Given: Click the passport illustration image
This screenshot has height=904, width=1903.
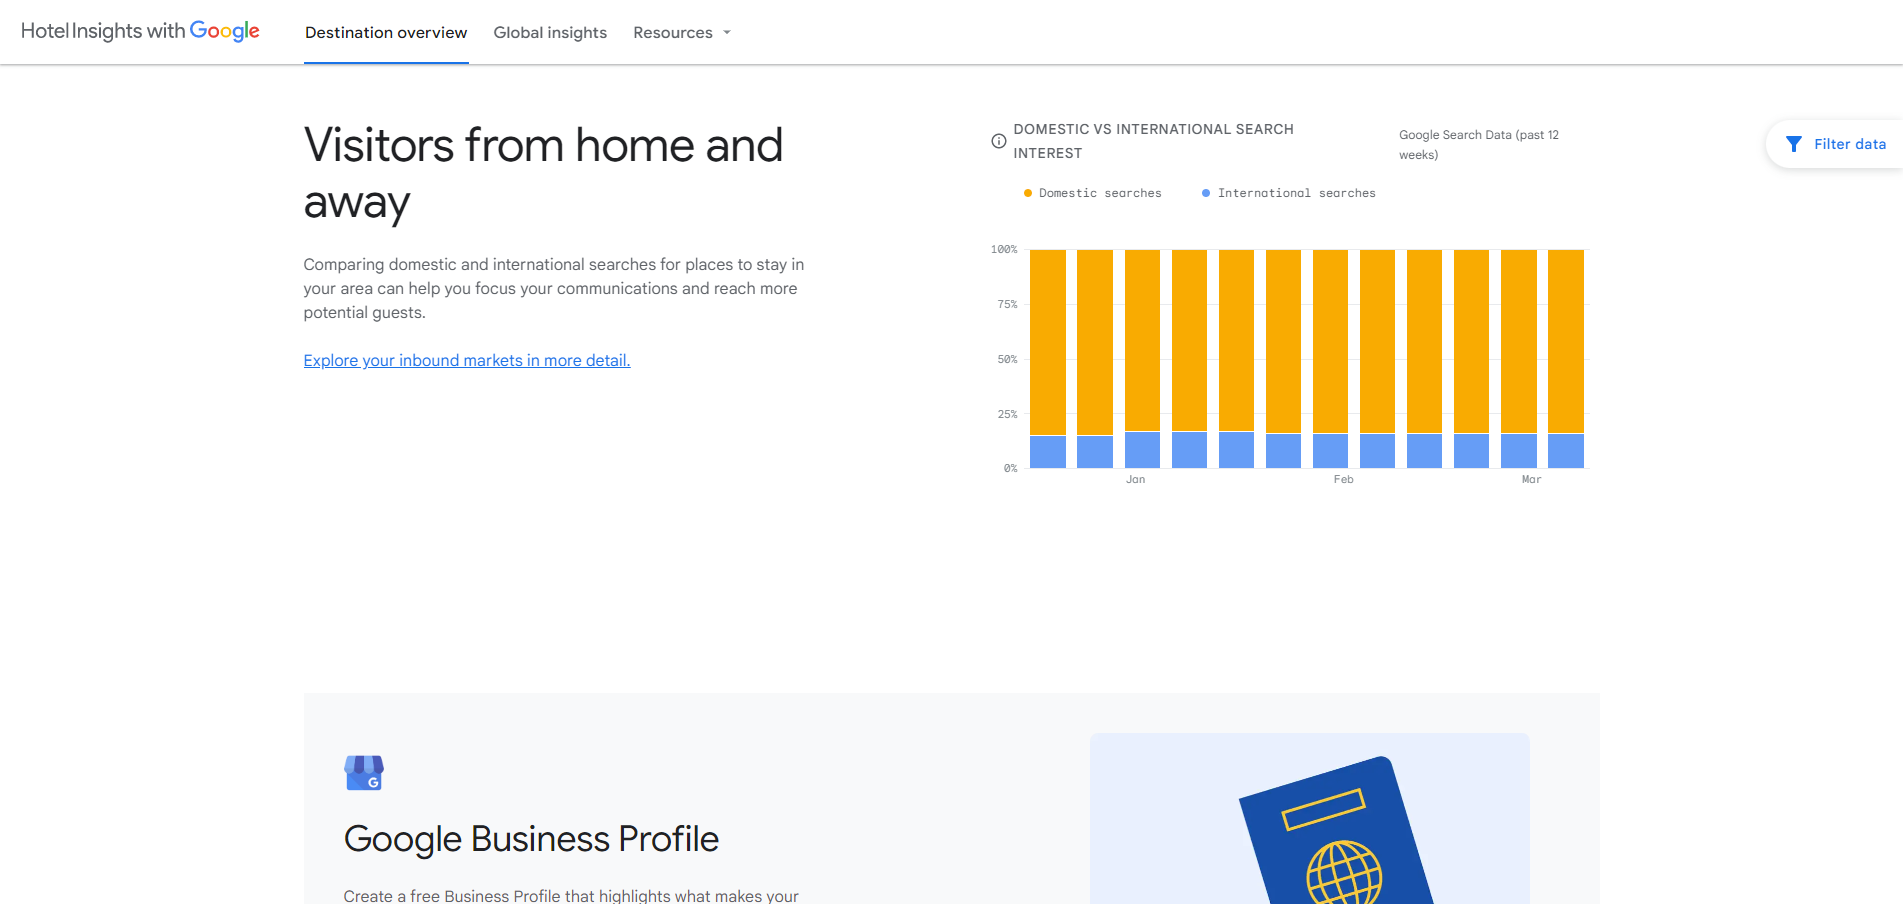Looking at the screenshot, I should pyautogui.click(x=1309, y=819).
